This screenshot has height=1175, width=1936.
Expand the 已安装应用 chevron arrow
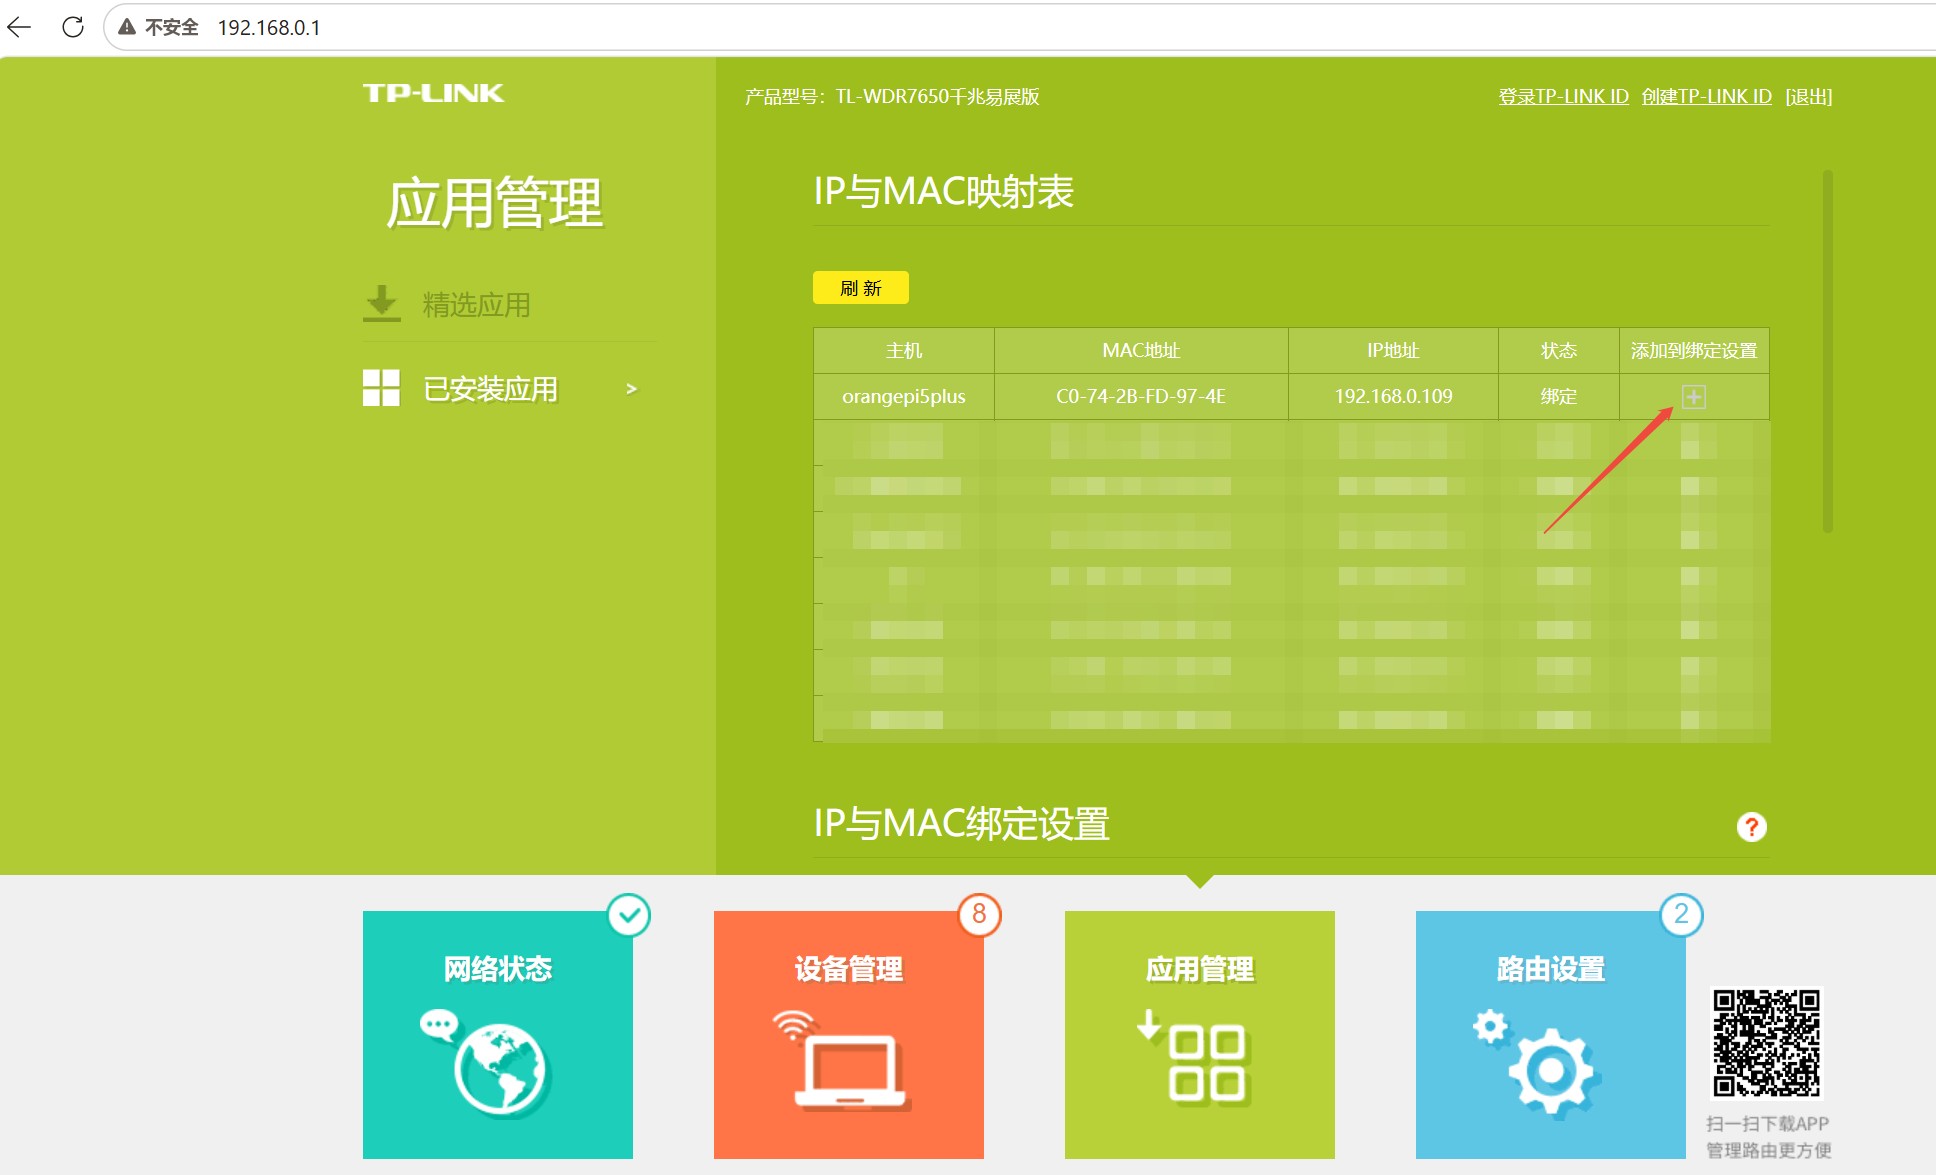point(631,389)
